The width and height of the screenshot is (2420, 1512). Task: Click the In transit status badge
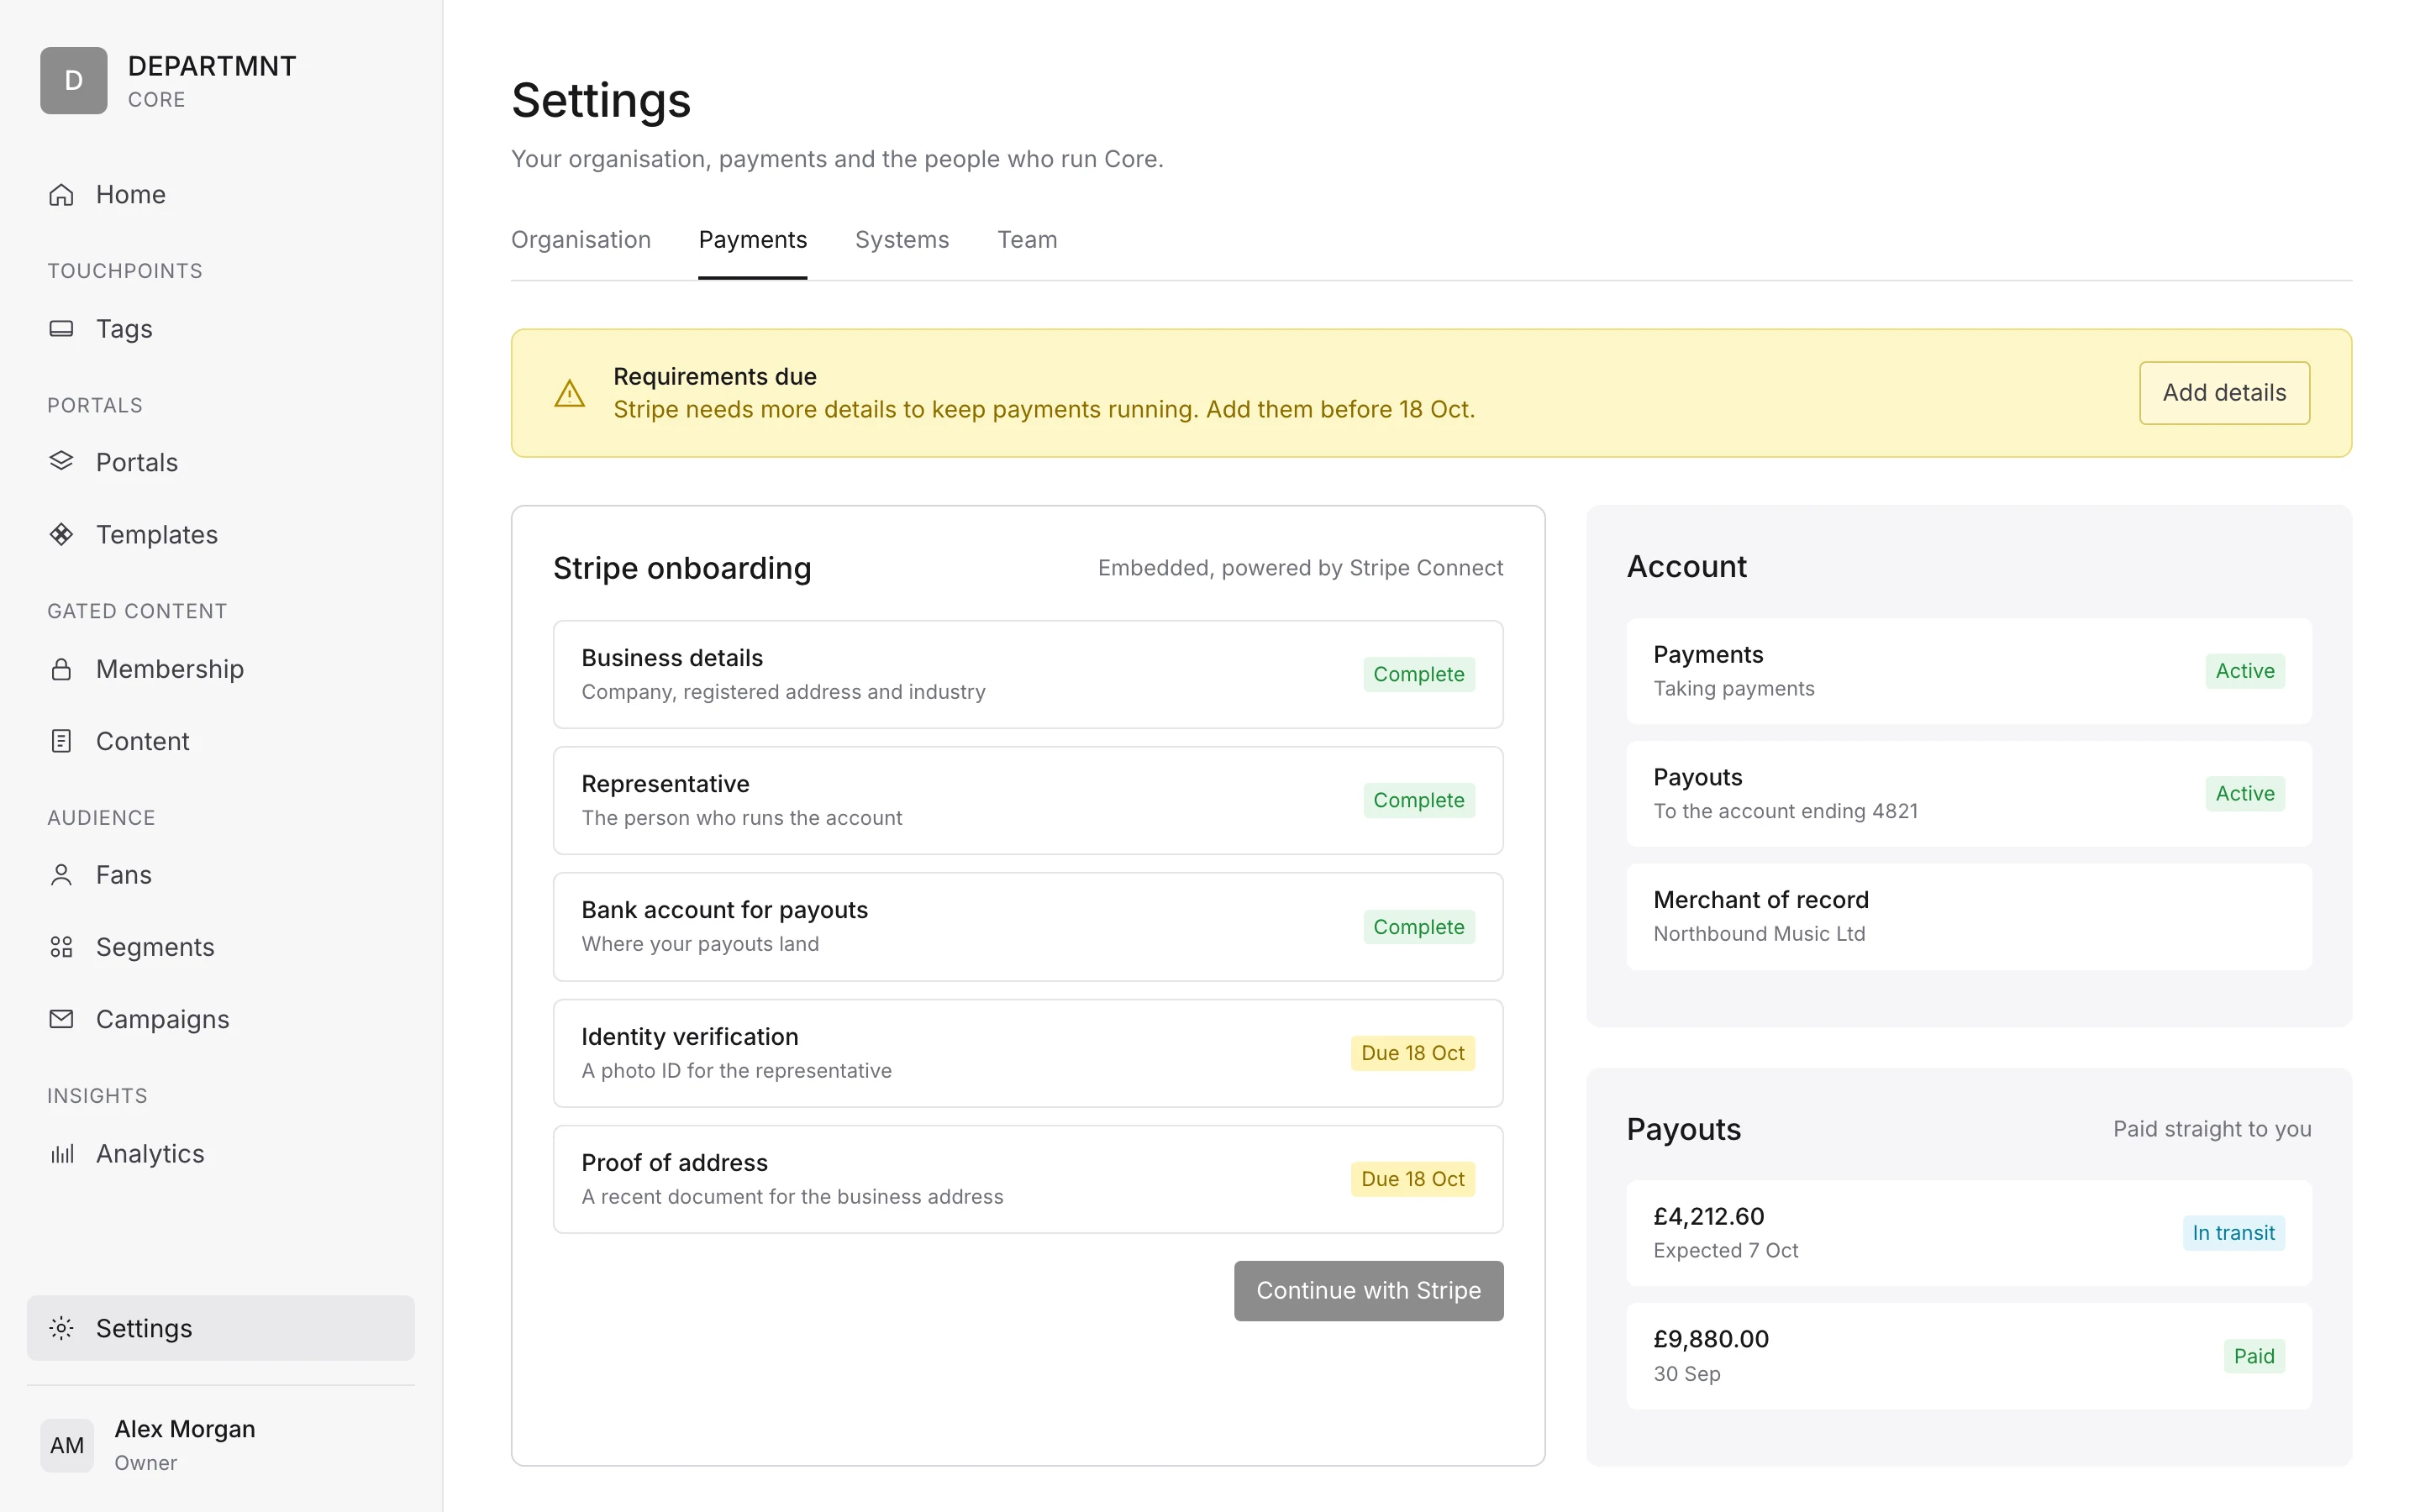coord(2233,1233)
